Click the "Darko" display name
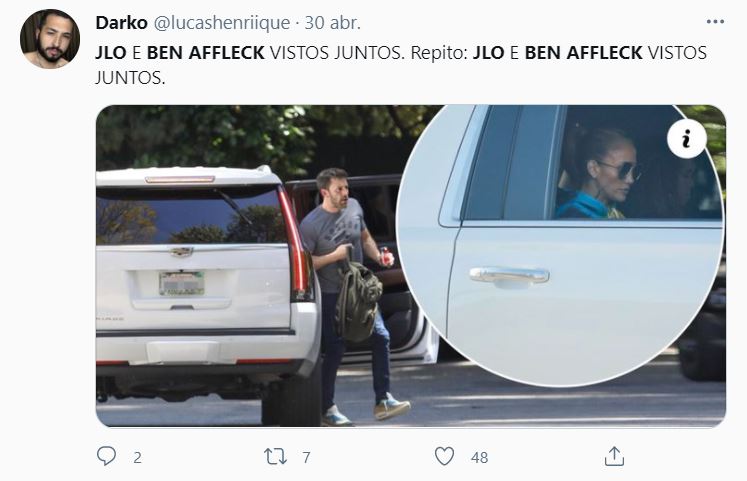 [121, 22]
